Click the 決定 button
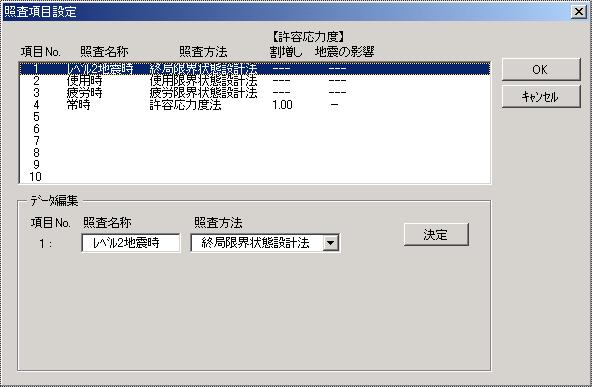The width and height of the screenshot is (592, 387). tap(436, 234)
